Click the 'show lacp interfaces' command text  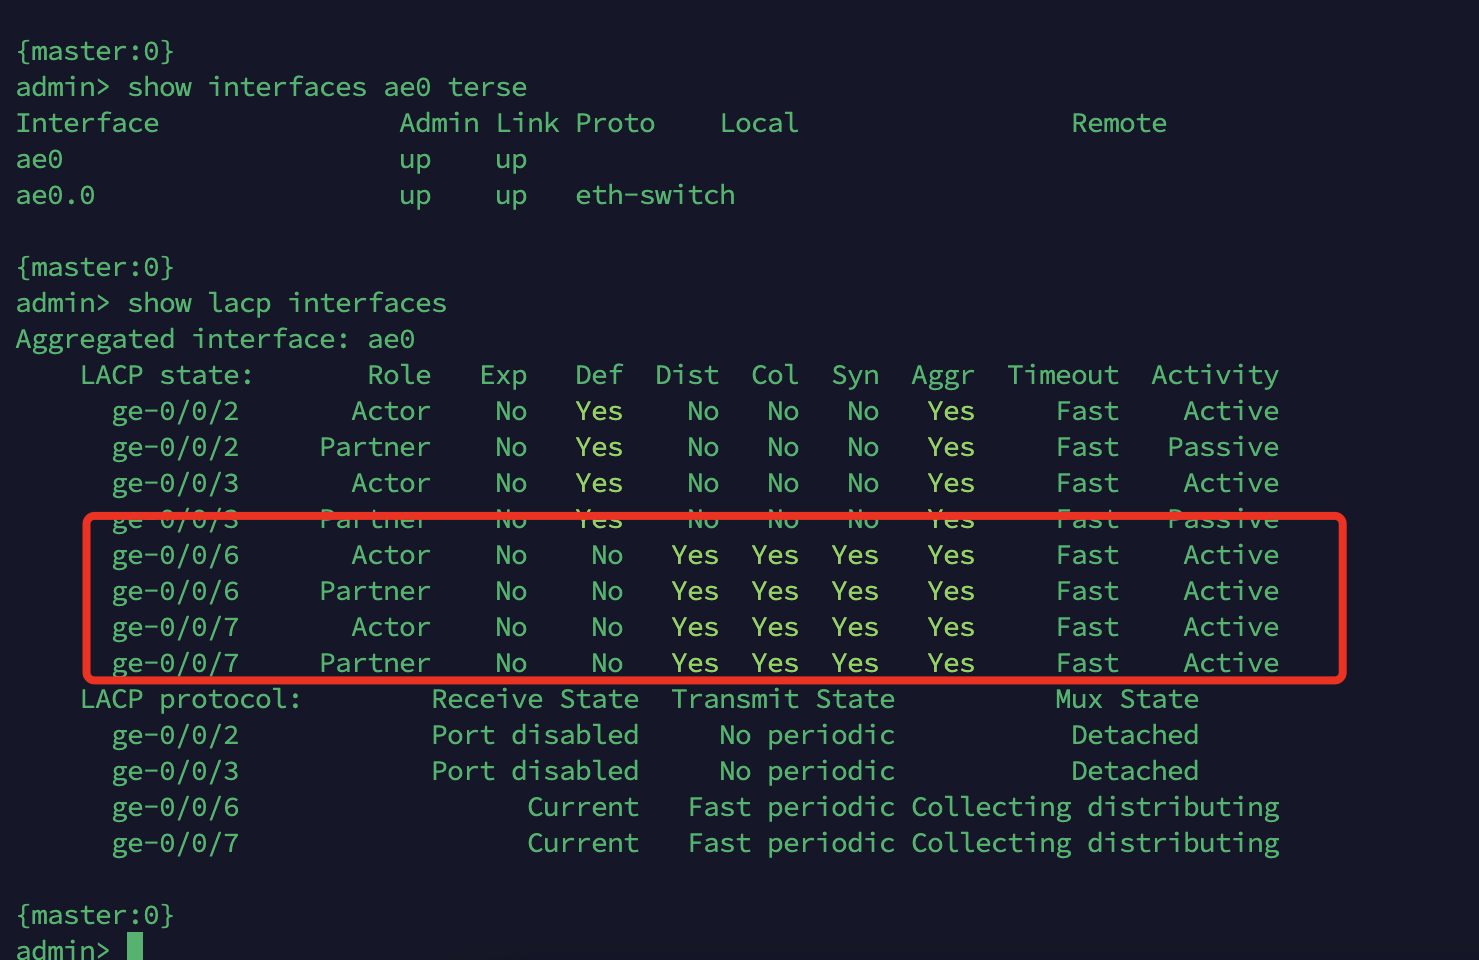coord(287,304)
